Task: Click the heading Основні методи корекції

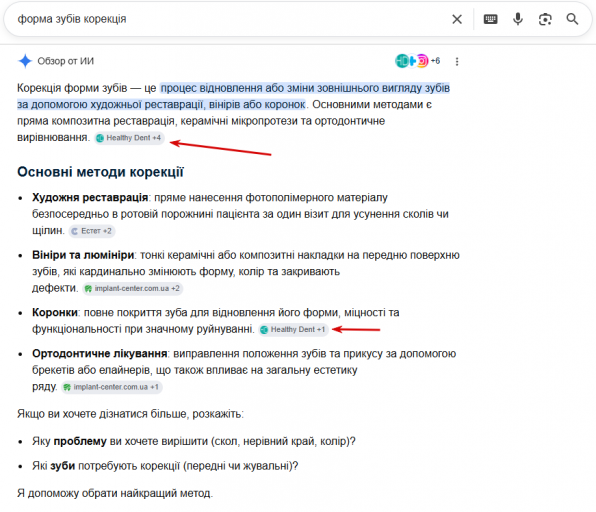Action: [100, 172]
